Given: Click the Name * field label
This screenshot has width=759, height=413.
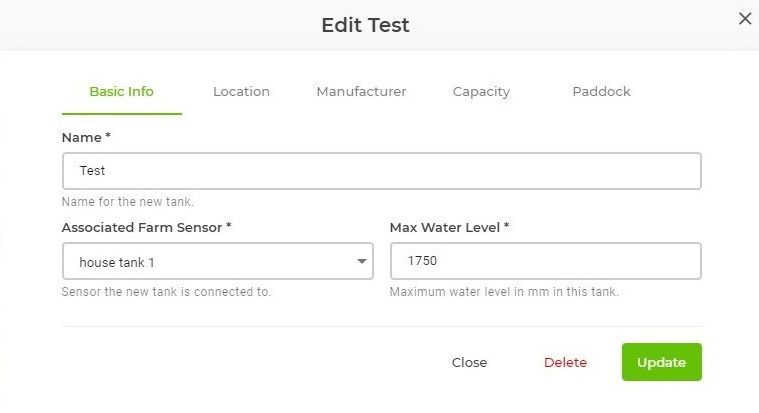Looking at the screenshot, I should point(86,137).
